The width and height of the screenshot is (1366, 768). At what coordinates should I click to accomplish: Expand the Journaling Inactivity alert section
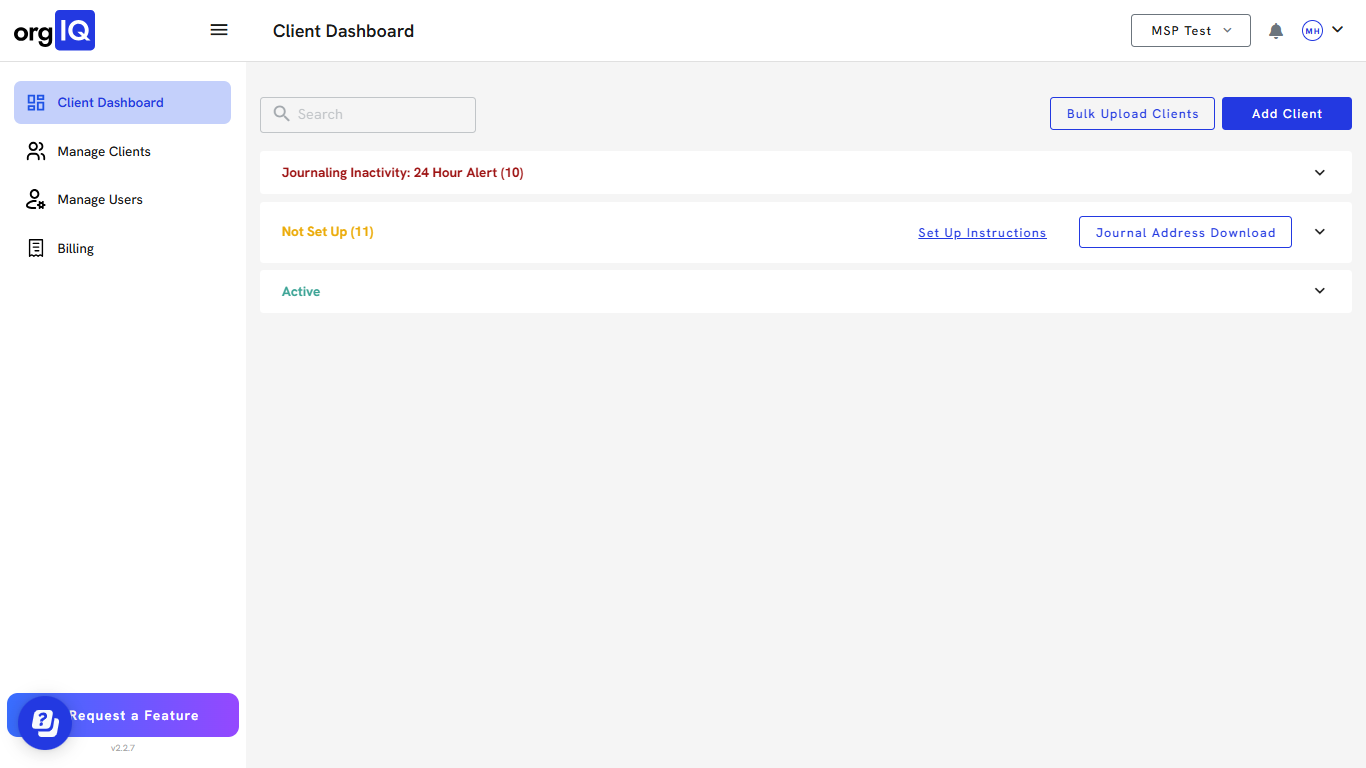pos(1319,173)
